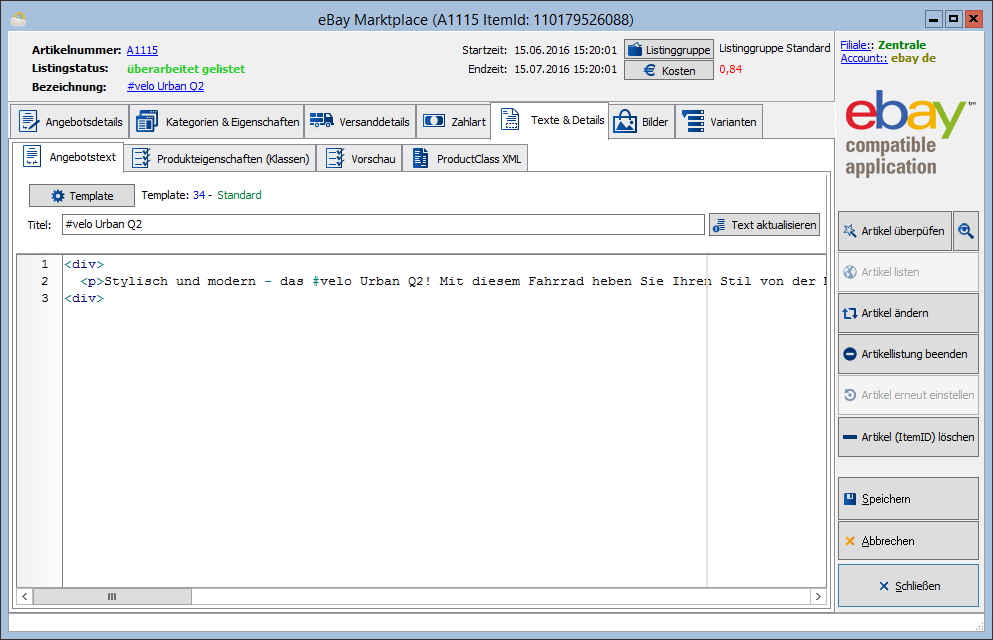
Task: Click the Artikel ändern button
Action: [908, 313]
